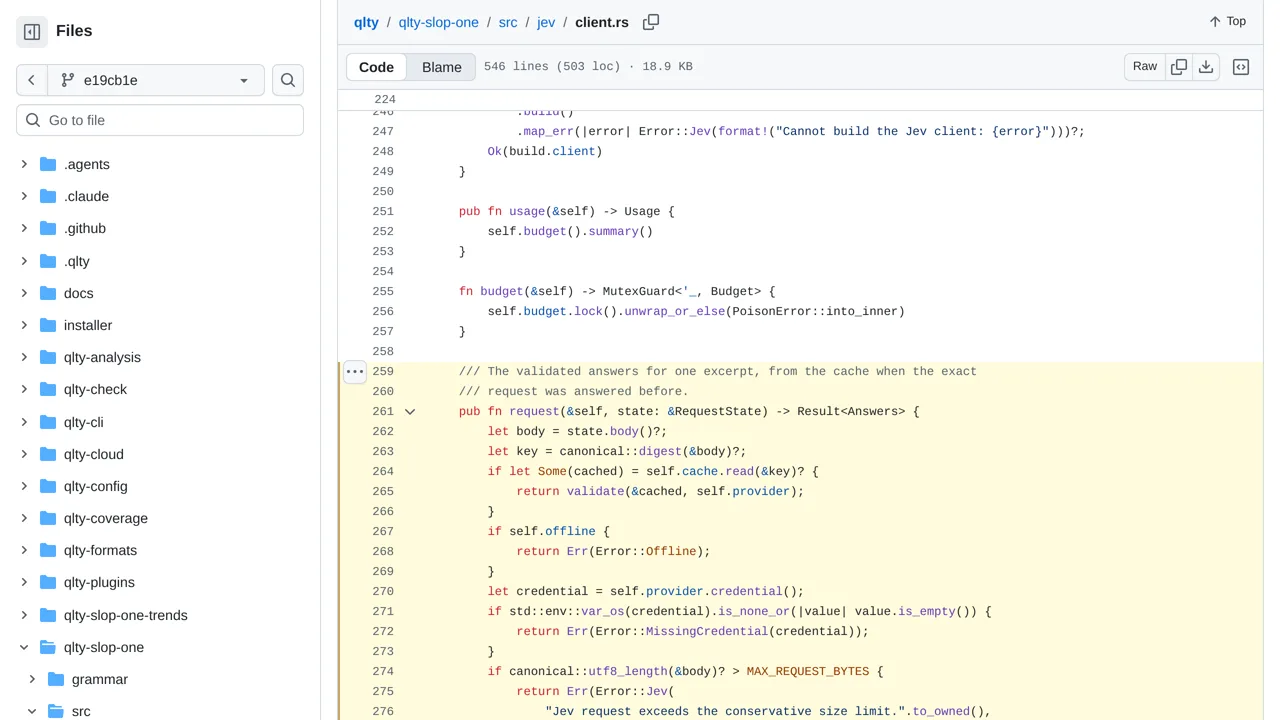Jump to Top of file
The width and height of the screenshot is (1280, 720).
(x=1227, y=21)
